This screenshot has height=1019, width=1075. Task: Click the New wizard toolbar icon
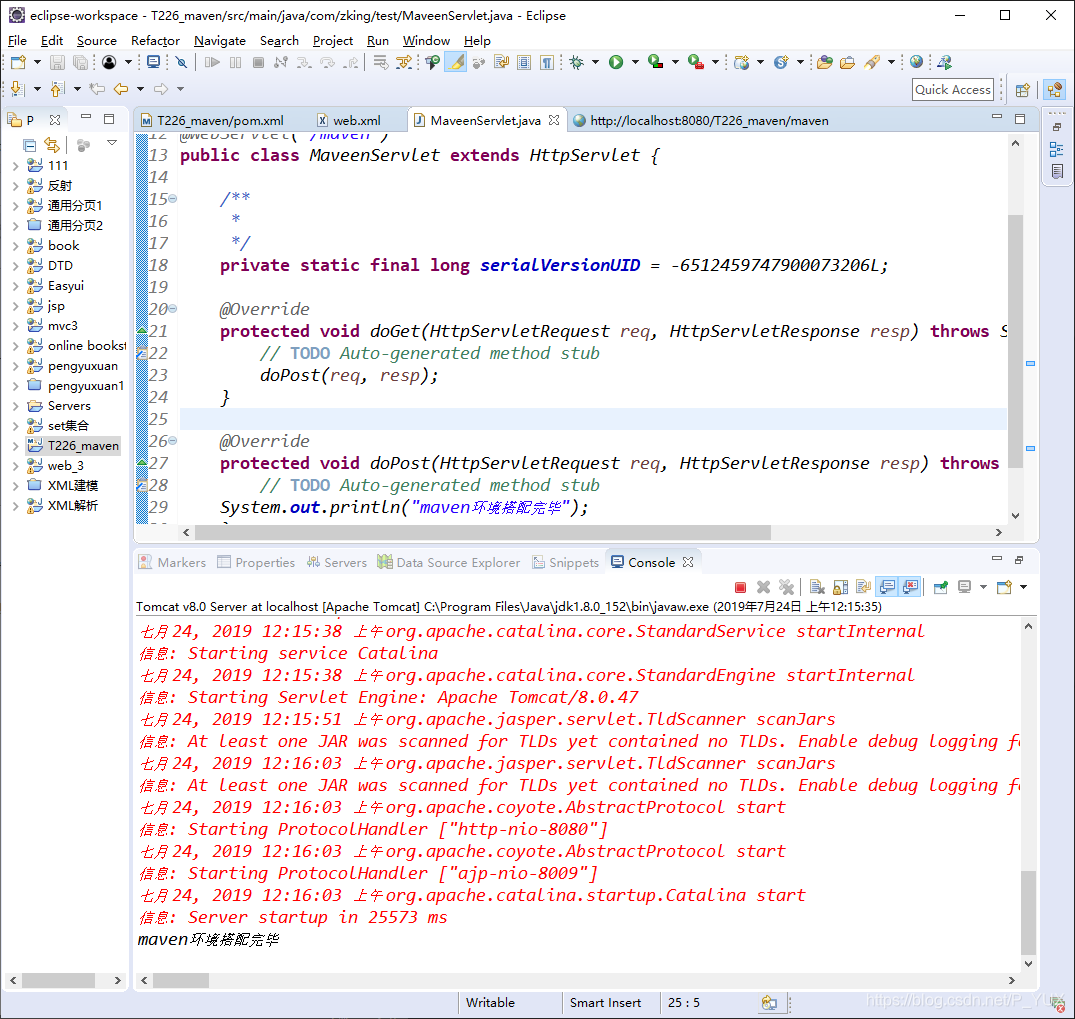click(x=19, y=62)
